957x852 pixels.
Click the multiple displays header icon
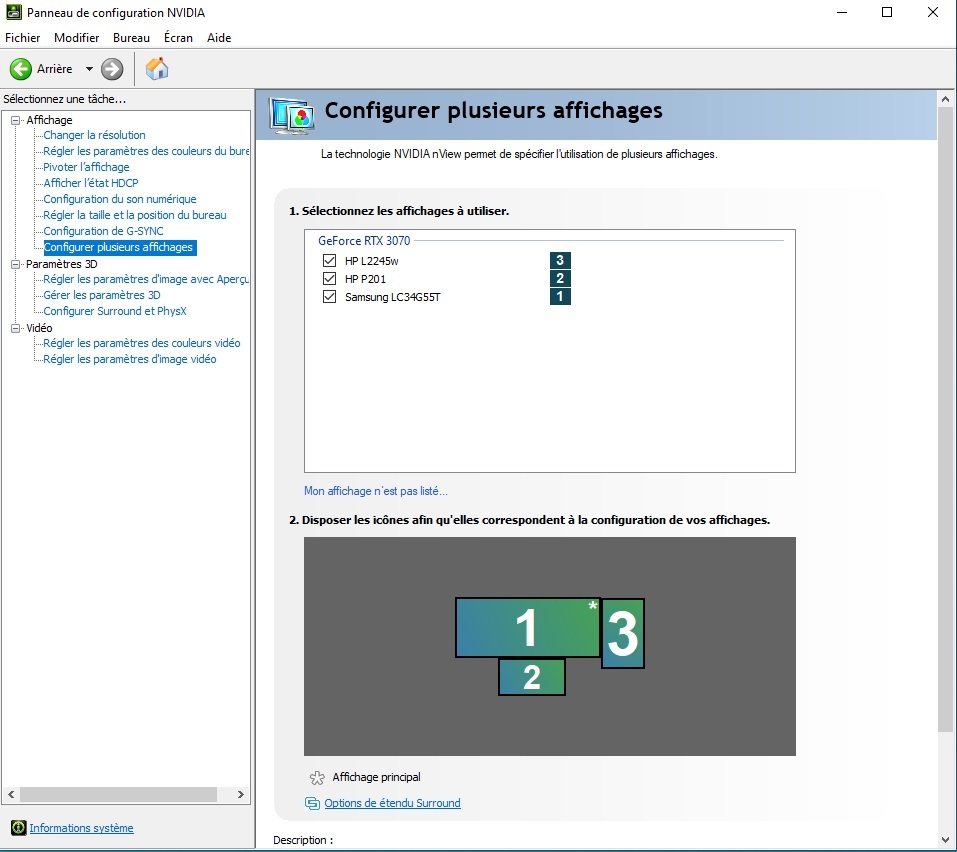[292, 115]
